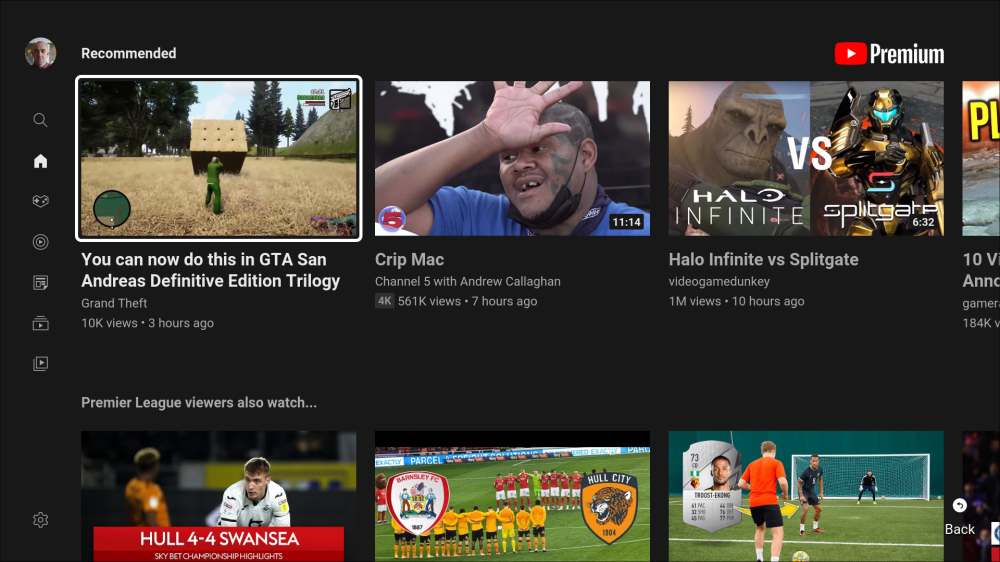
Task: Select 'Channel 5 with Andrew Callaghan' channel name
Action: [467, 281]
